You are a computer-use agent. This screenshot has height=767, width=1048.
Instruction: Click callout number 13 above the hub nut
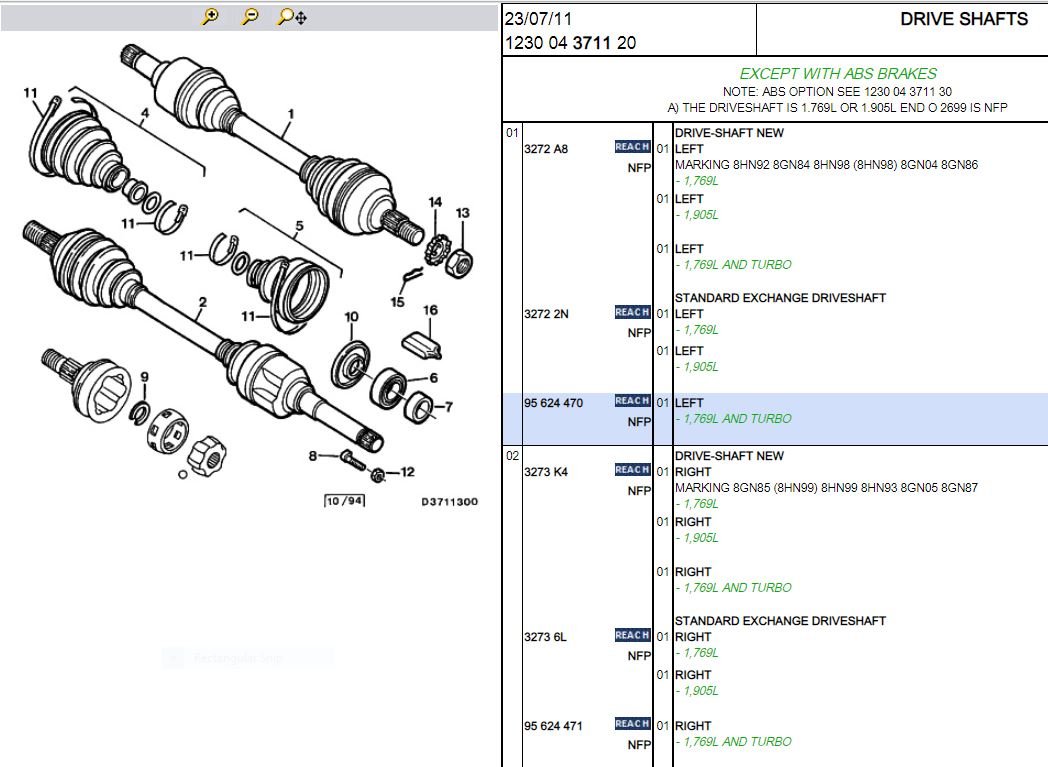(x=463, y=212)
